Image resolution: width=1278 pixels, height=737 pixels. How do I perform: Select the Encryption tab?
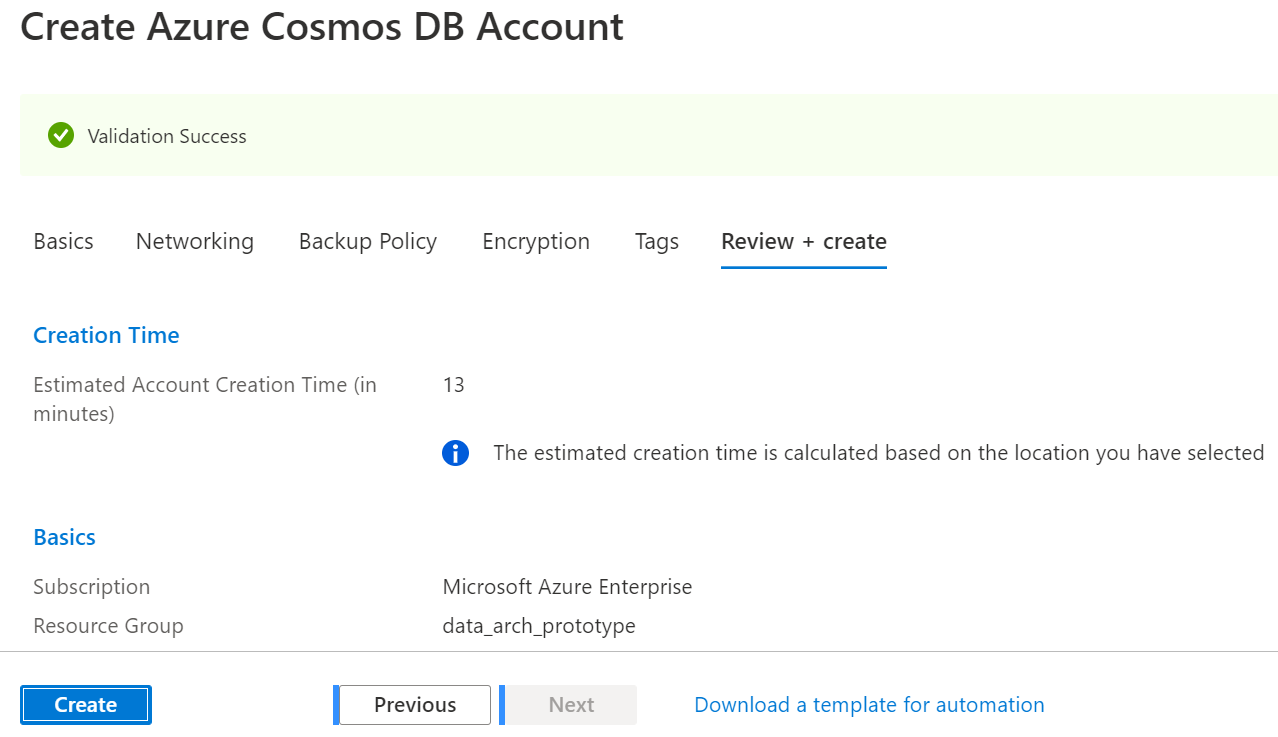coord(536,241)
